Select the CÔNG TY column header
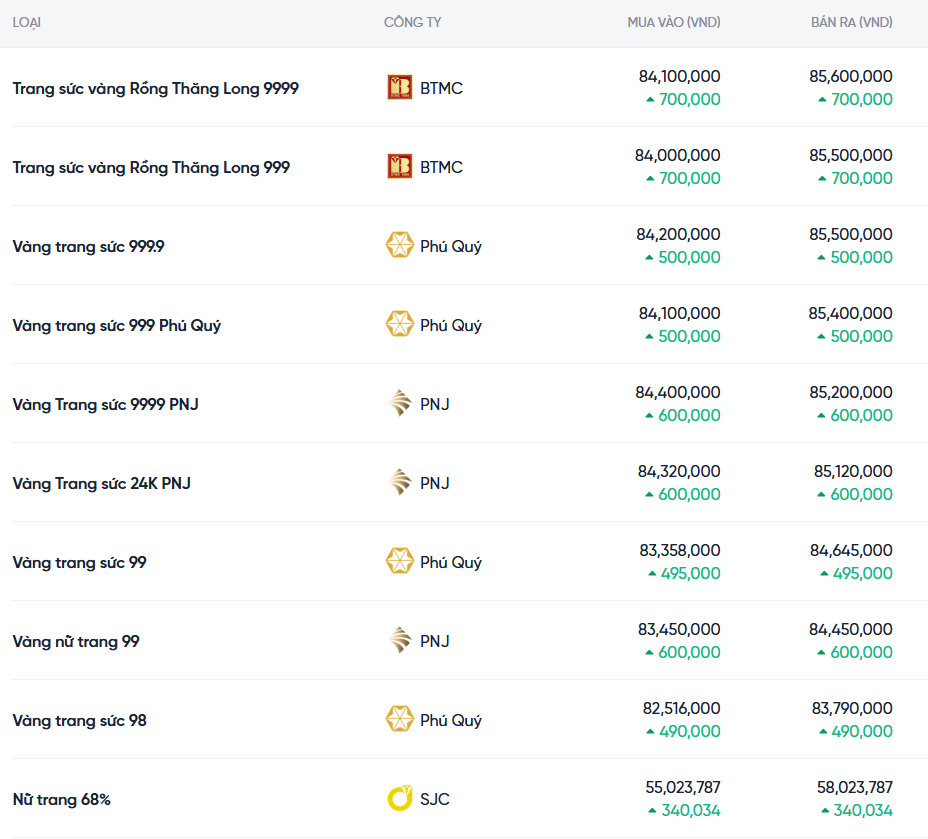This screenshot has height=839, width=928. click(412, 22)
